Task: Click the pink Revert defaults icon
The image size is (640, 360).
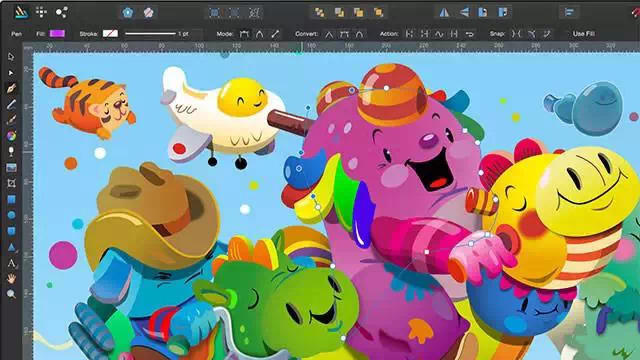Action: [149, 12]
